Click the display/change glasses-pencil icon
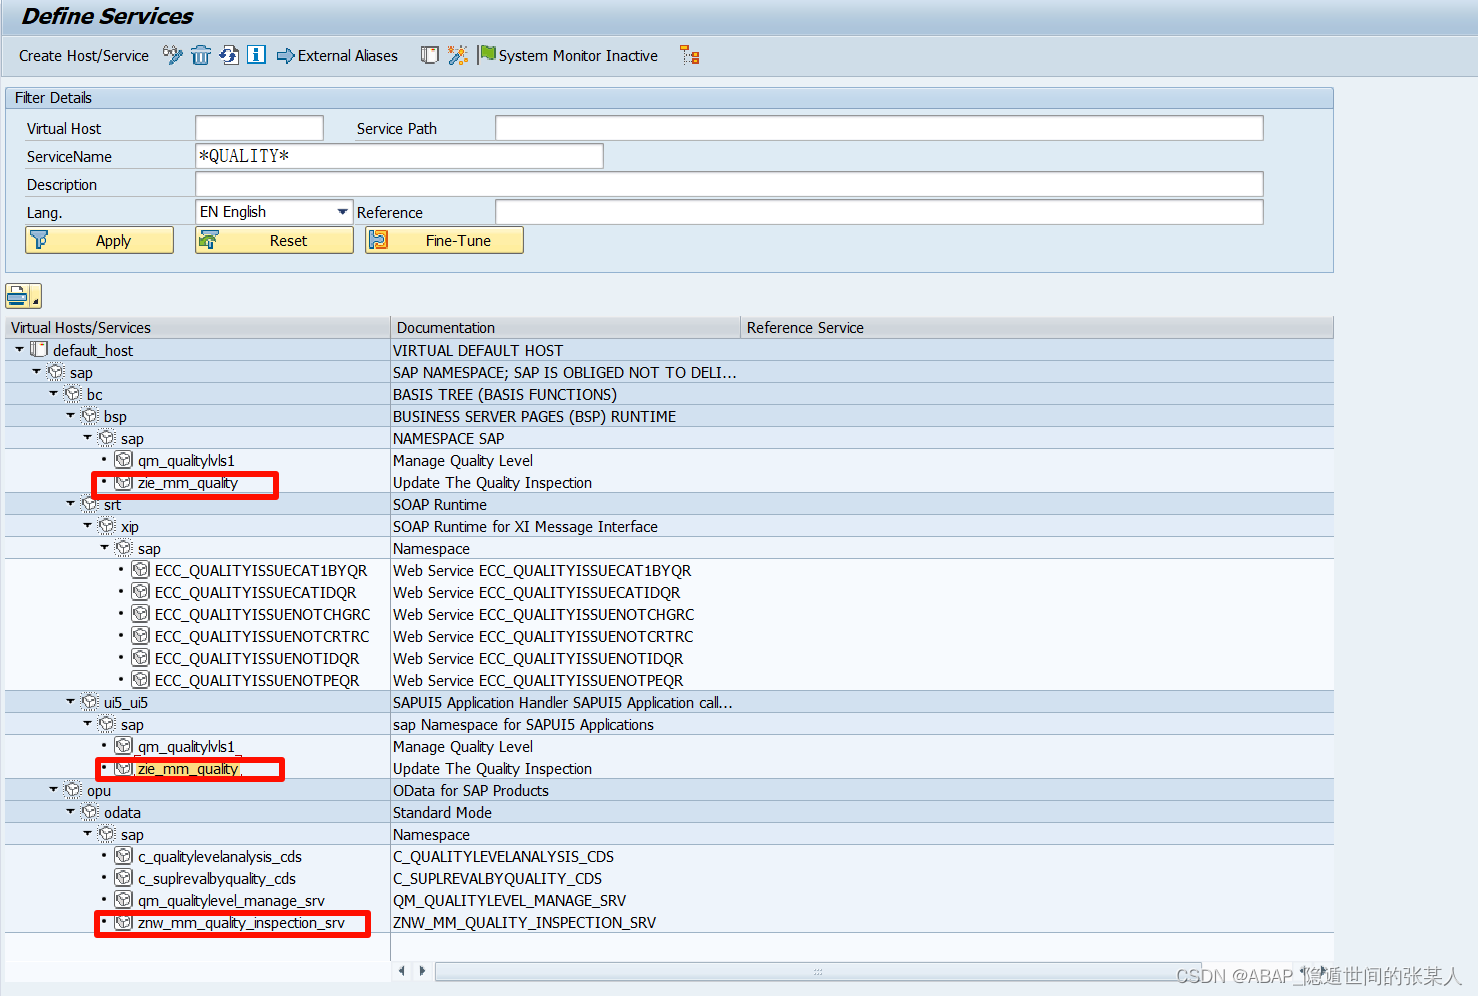The width and height of the screenshot is (1478, 996). pyautogui.click(x=173, y=55)
